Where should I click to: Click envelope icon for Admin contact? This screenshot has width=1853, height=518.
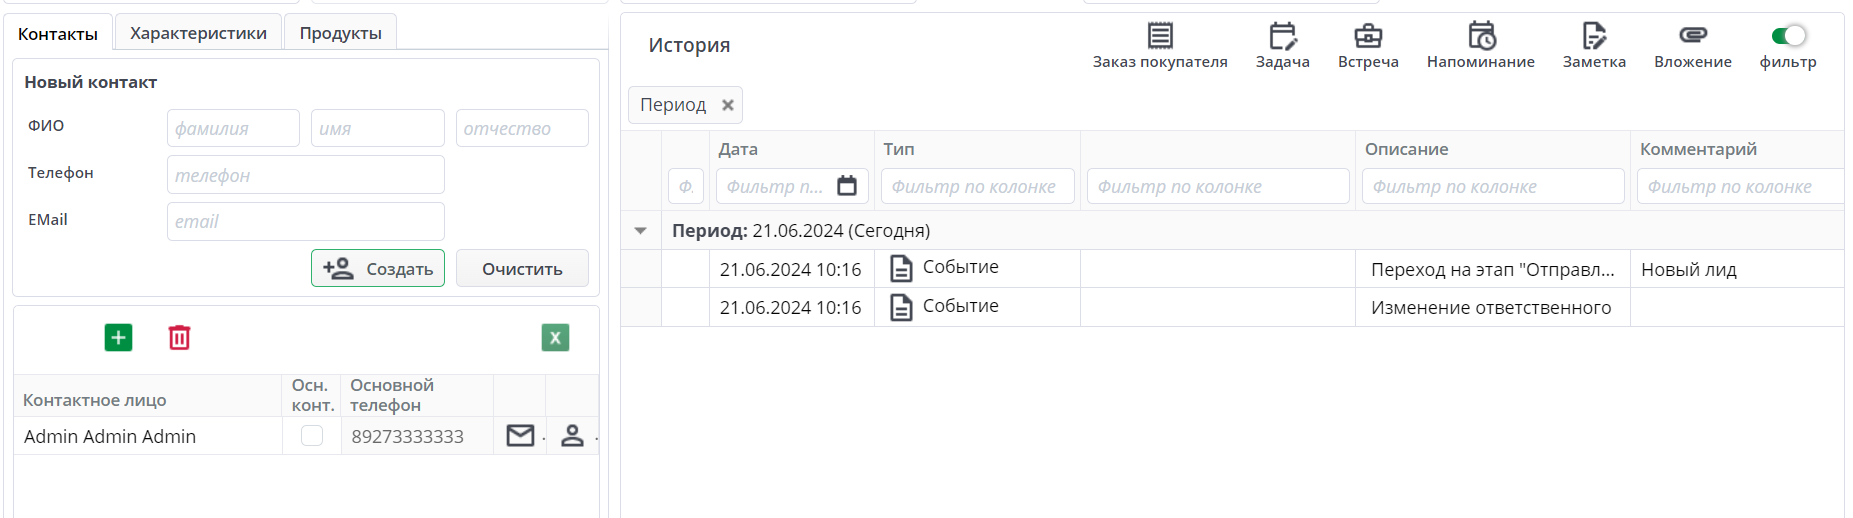[520, 436]
